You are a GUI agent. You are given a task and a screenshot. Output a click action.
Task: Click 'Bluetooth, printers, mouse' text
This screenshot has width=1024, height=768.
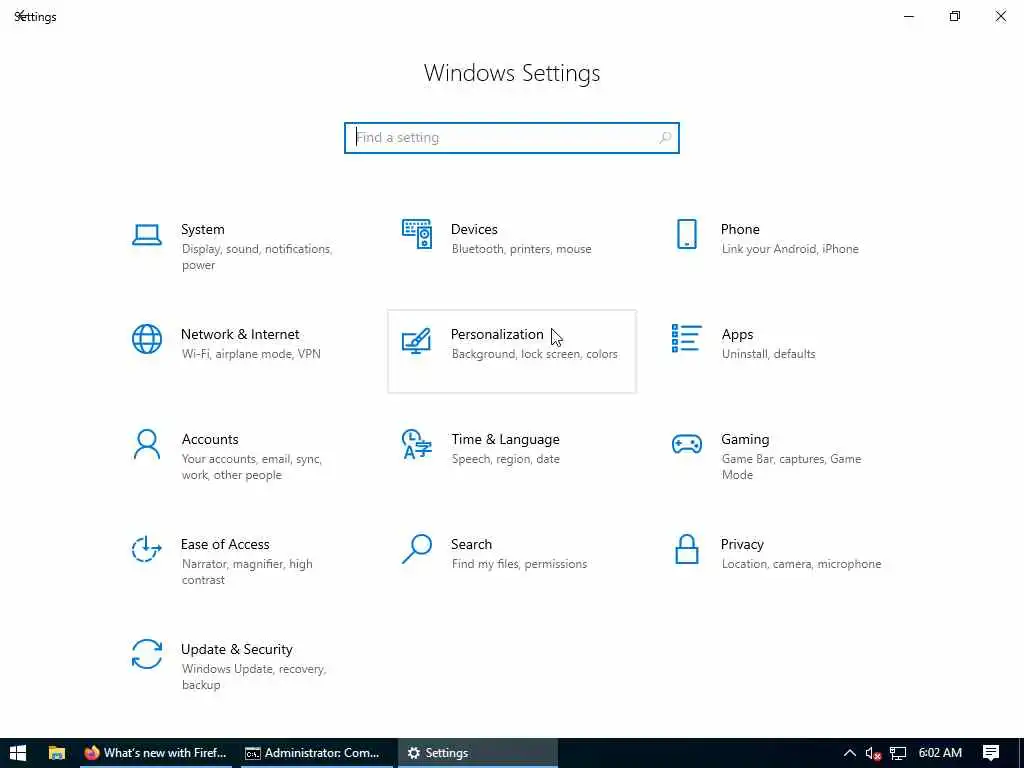[521, 249]
